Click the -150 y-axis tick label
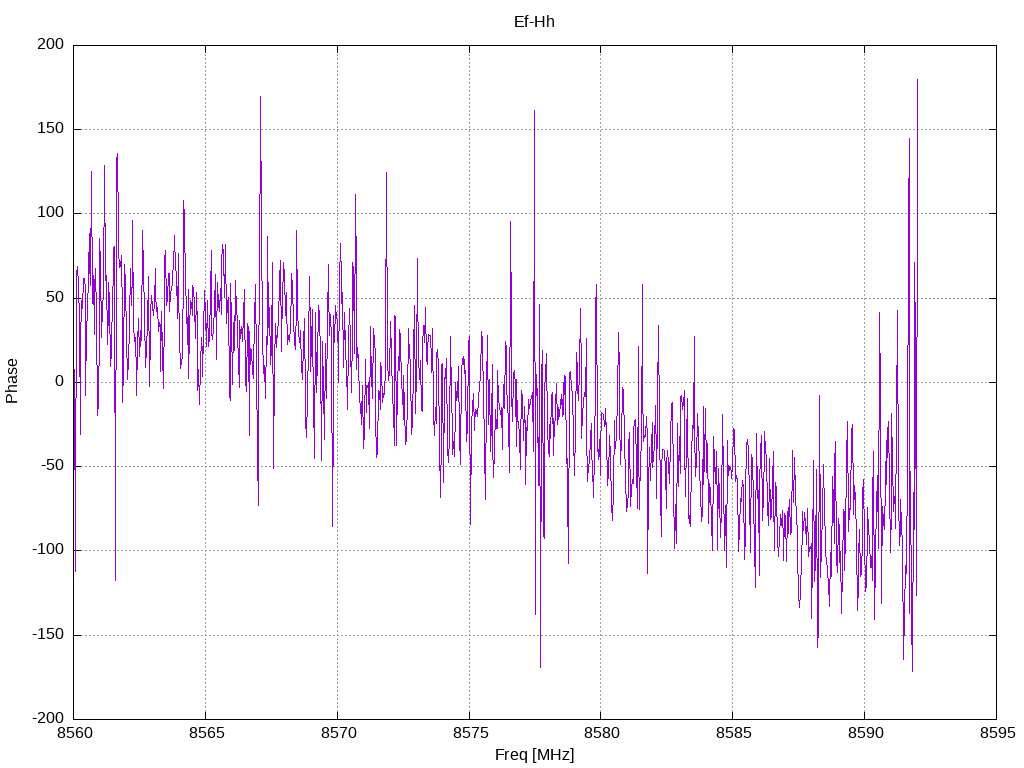1024x768 pixels. (48, 634)
